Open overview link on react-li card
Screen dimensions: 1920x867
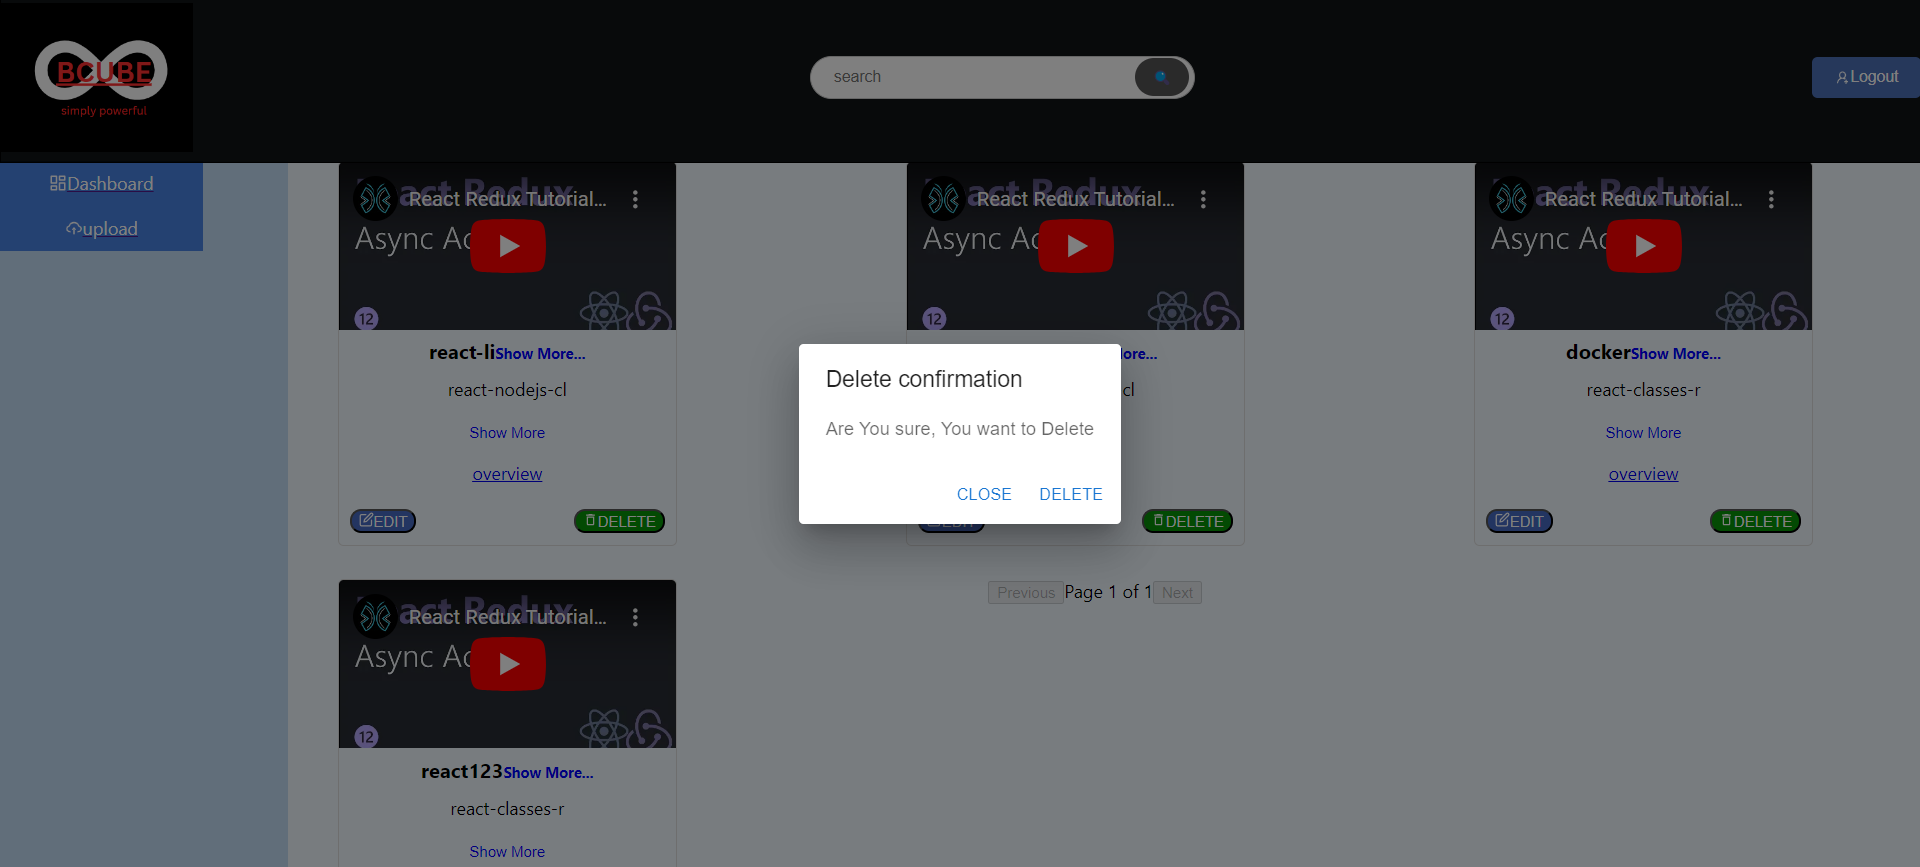pos(507,474)
